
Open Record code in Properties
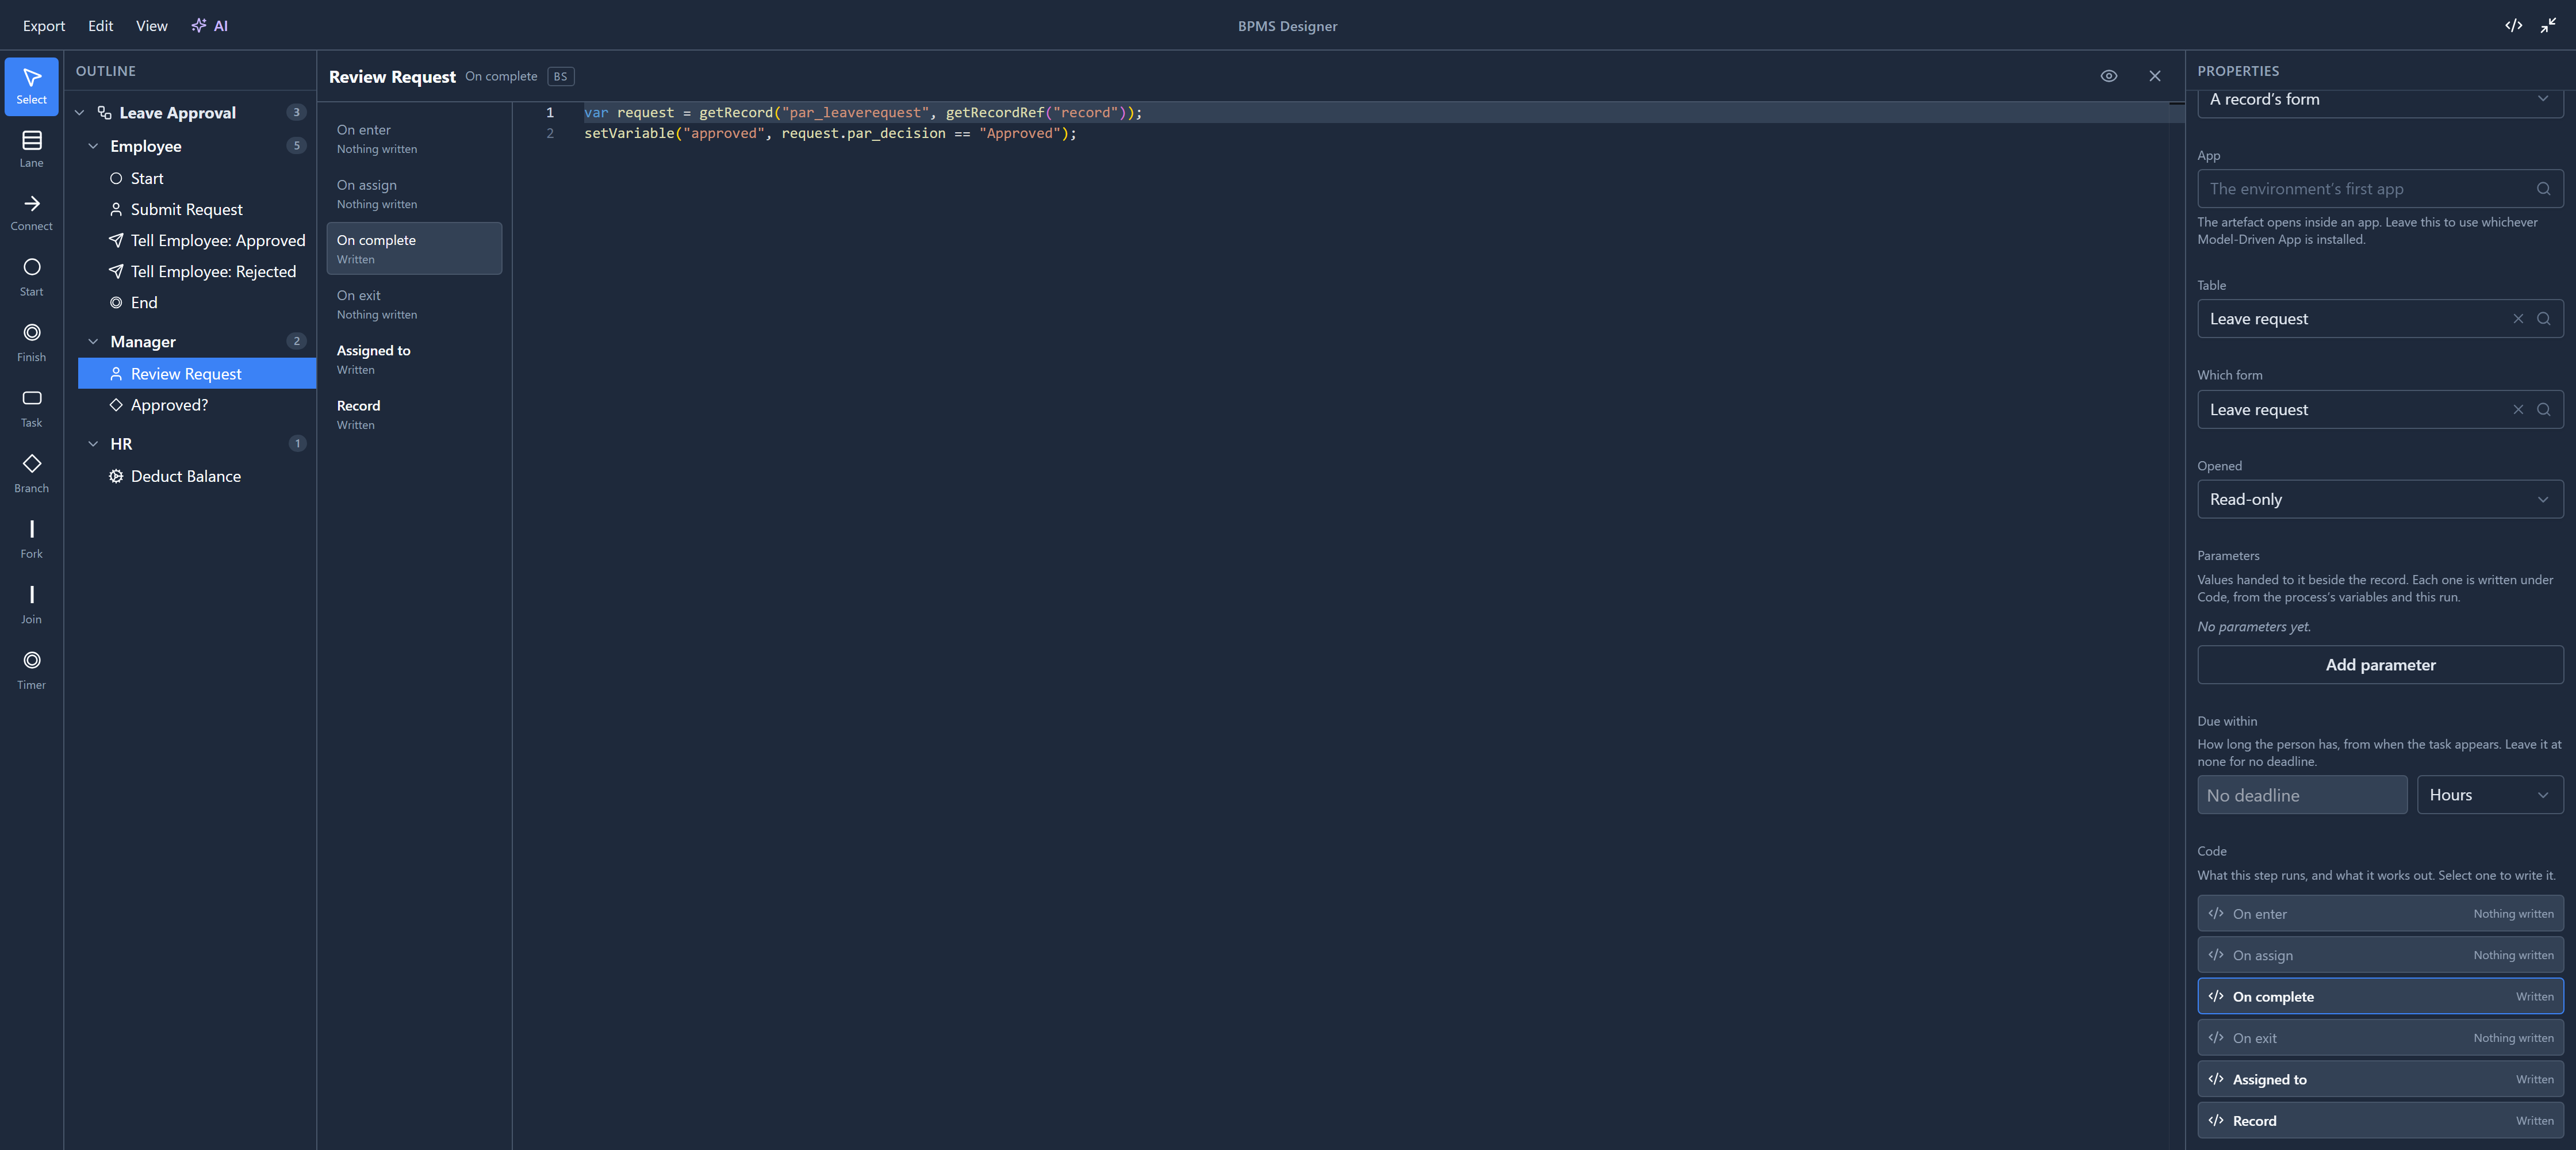pos(2379,1121)
